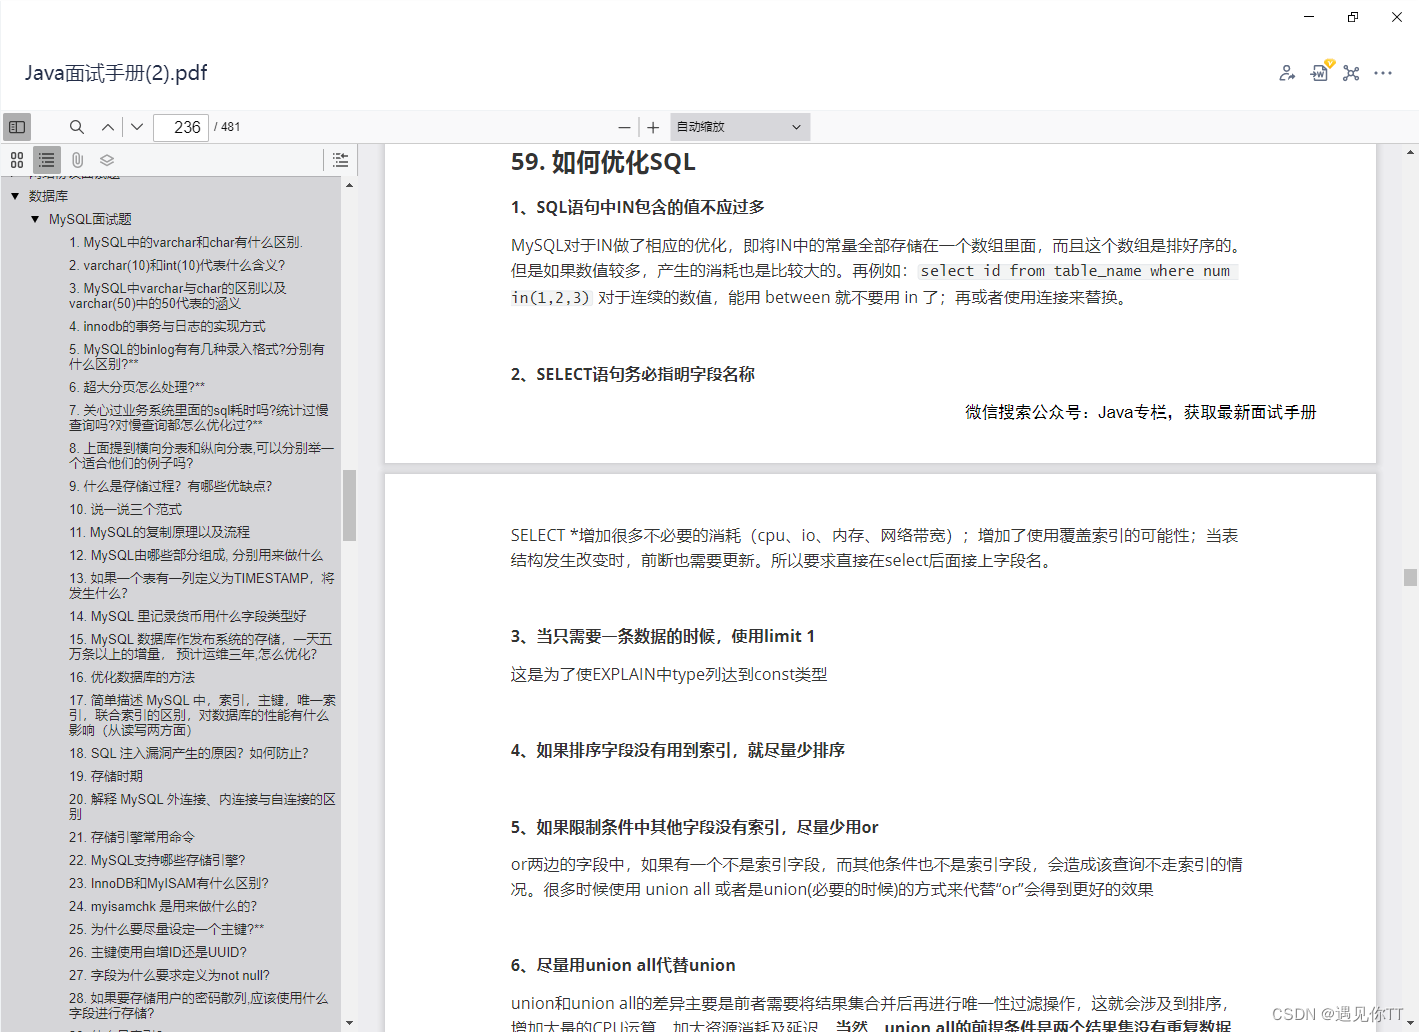Open outline item 10 说一说三个范式
1419x1032 pixels.
125,509
